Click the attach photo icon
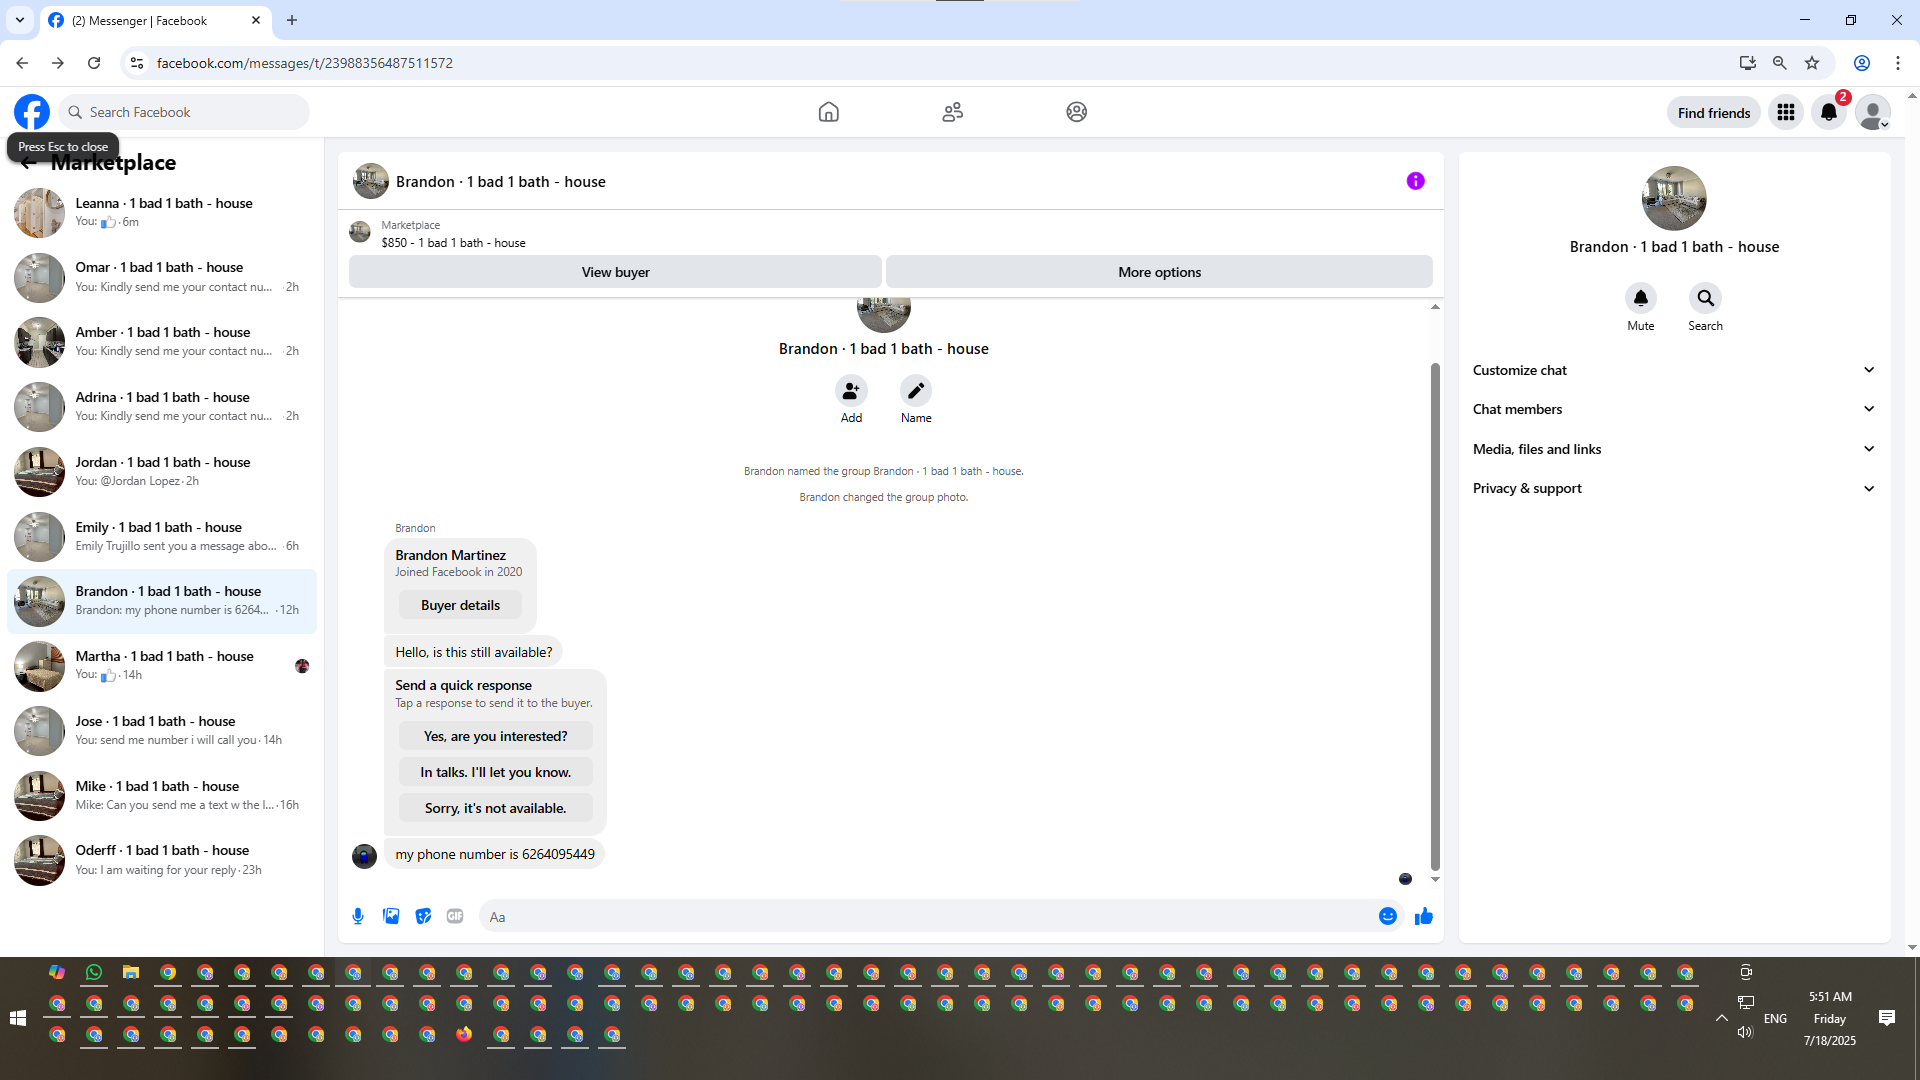Image resolution: width=1920 pixels, height=1080 pixels. tap(391, 916)
